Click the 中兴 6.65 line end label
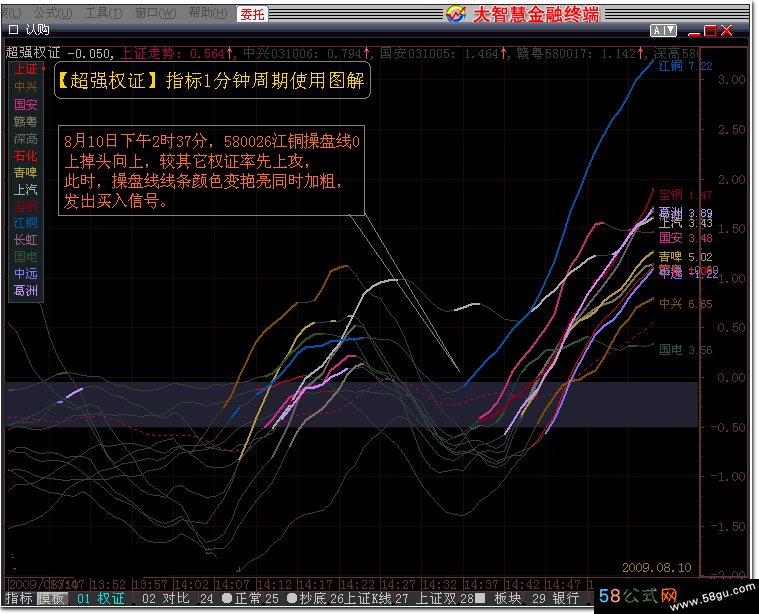The width and height of the screenshot is (759, 614). [x=685, y=304]
